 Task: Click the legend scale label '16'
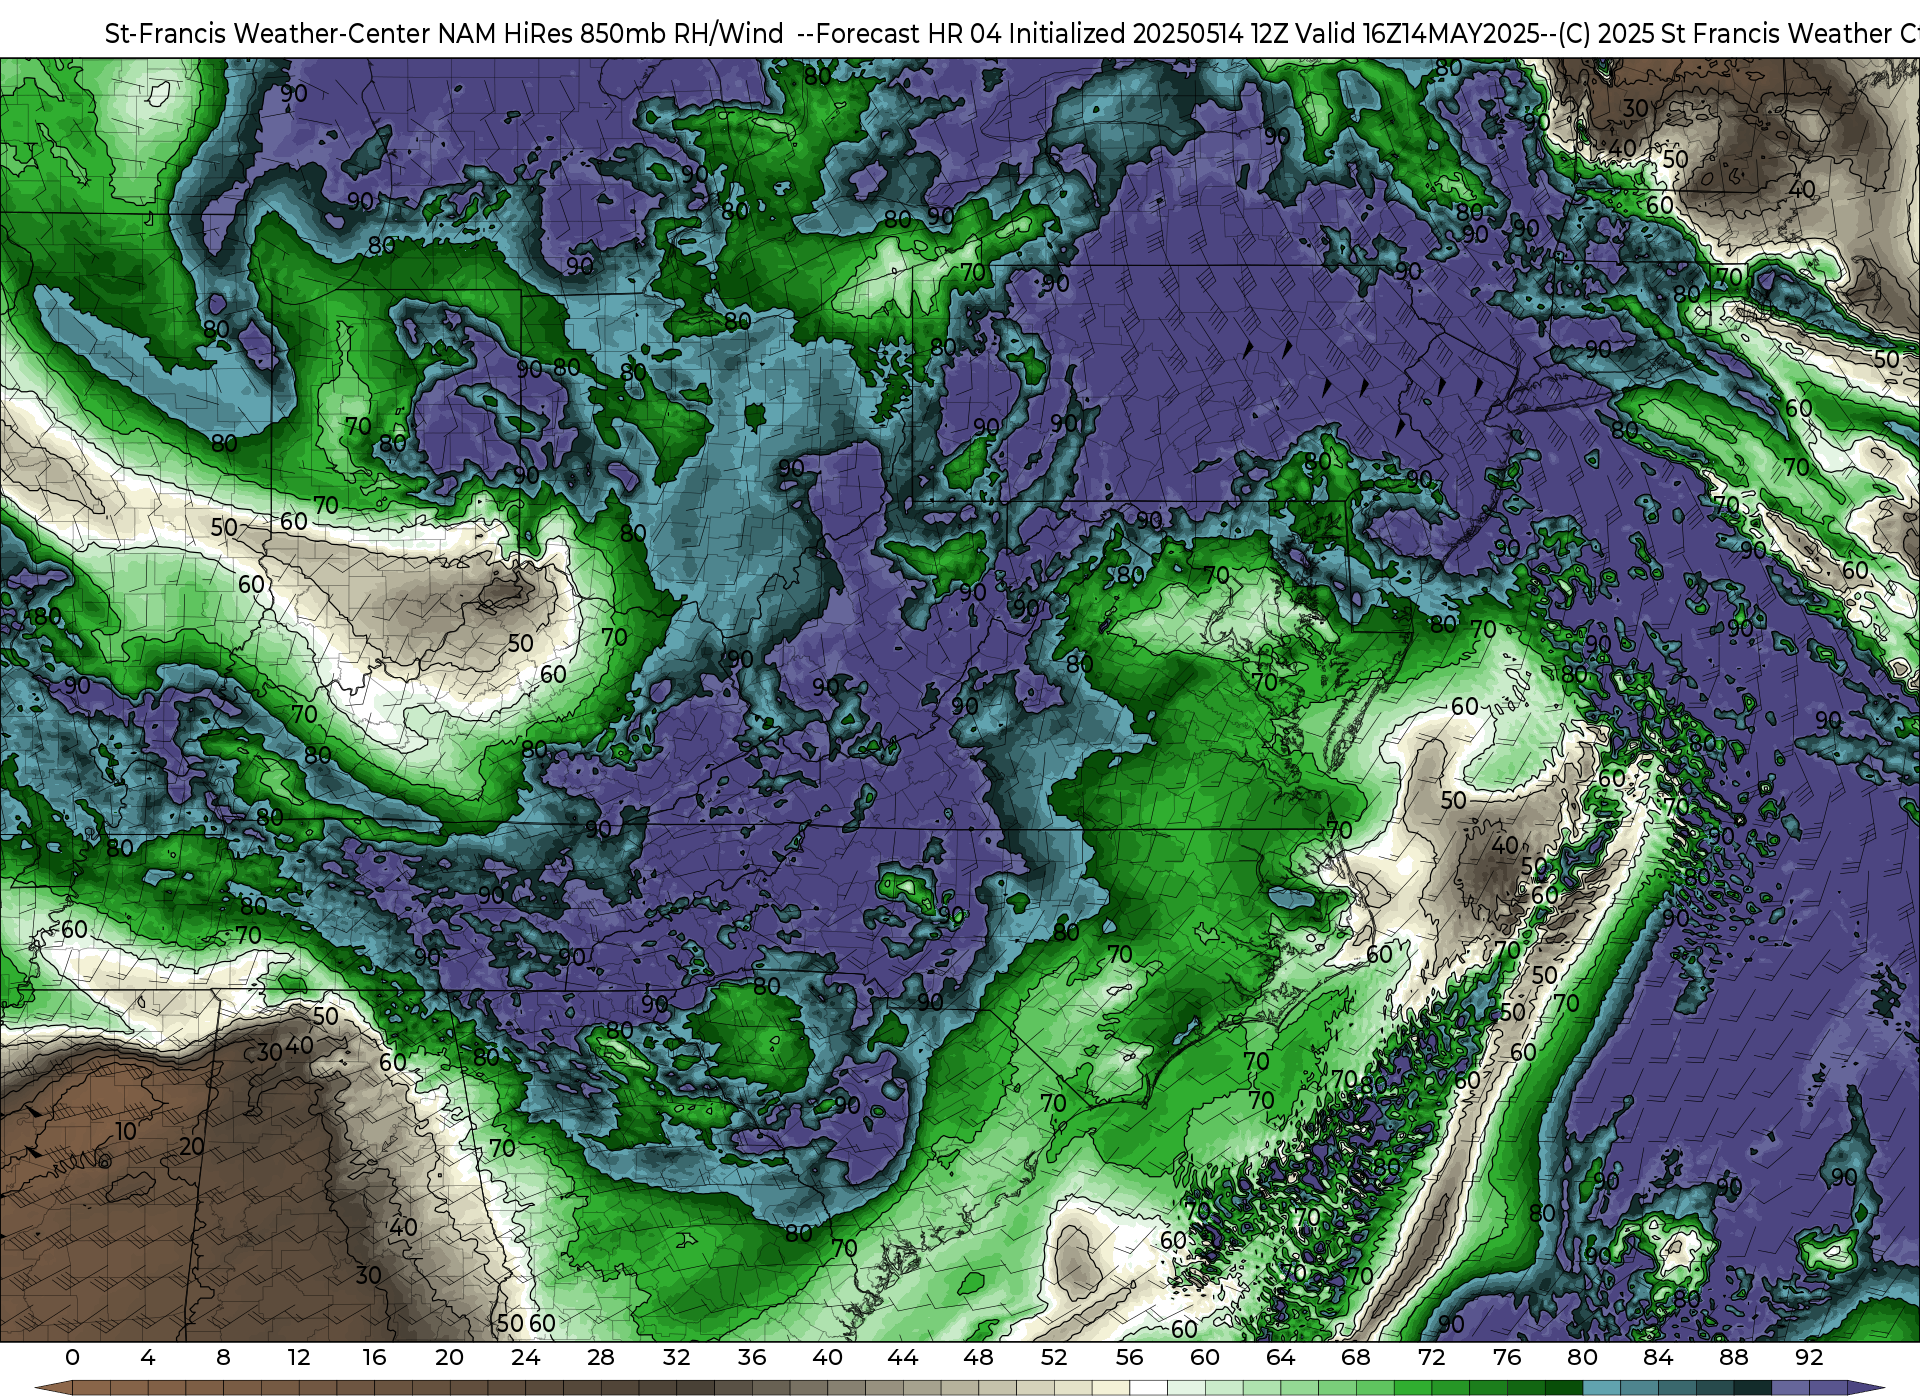click(374, 1357)
